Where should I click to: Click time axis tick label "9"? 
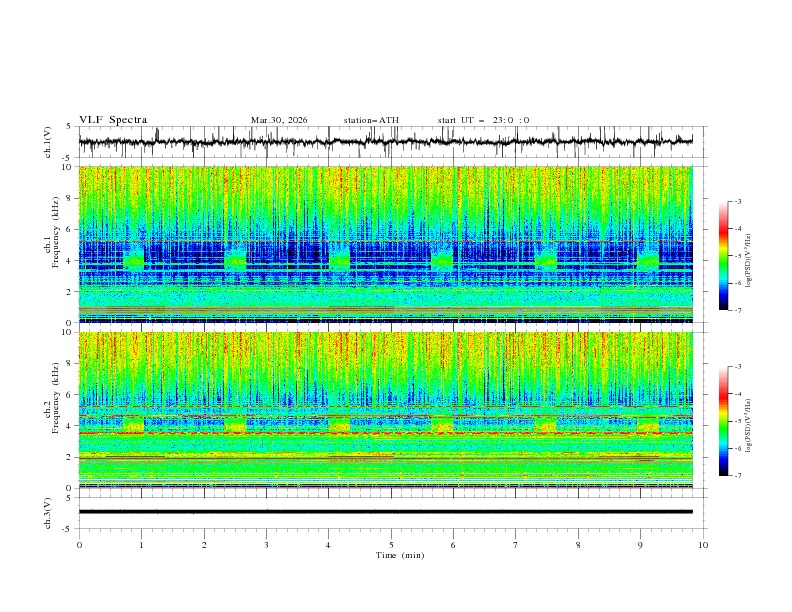coord(640,545)
